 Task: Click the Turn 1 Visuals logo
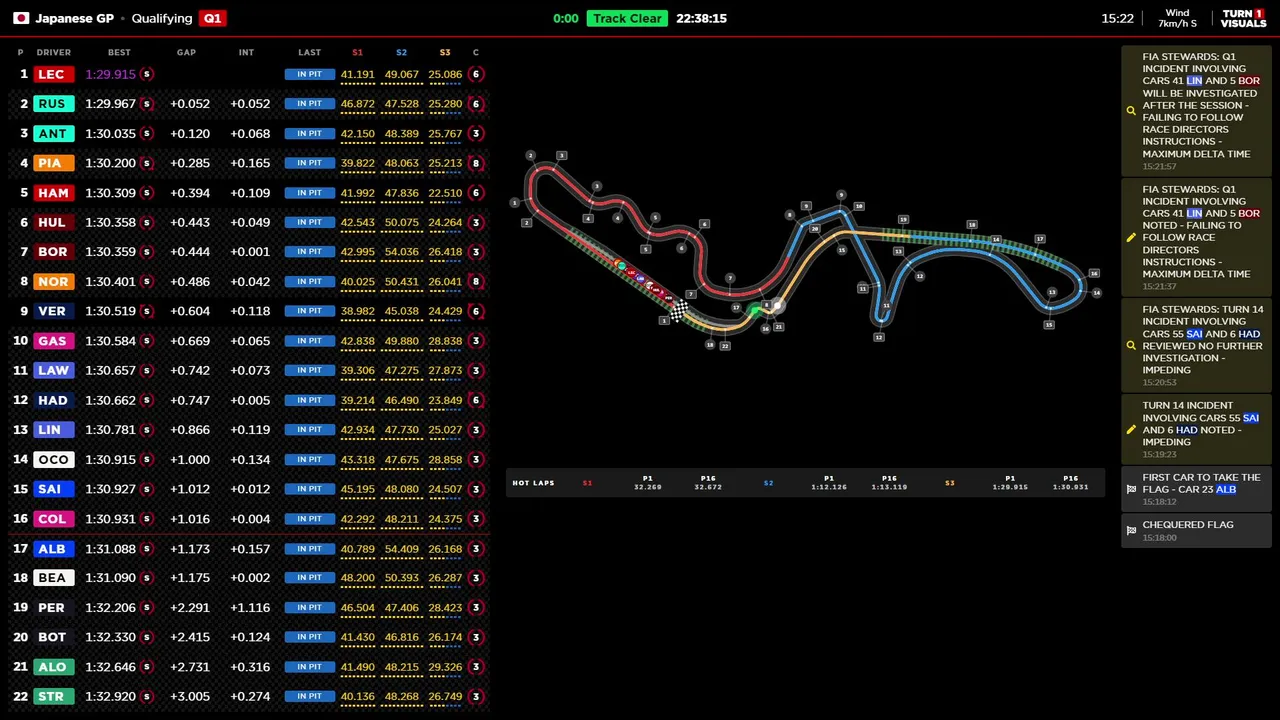(x=1243, y=18)
